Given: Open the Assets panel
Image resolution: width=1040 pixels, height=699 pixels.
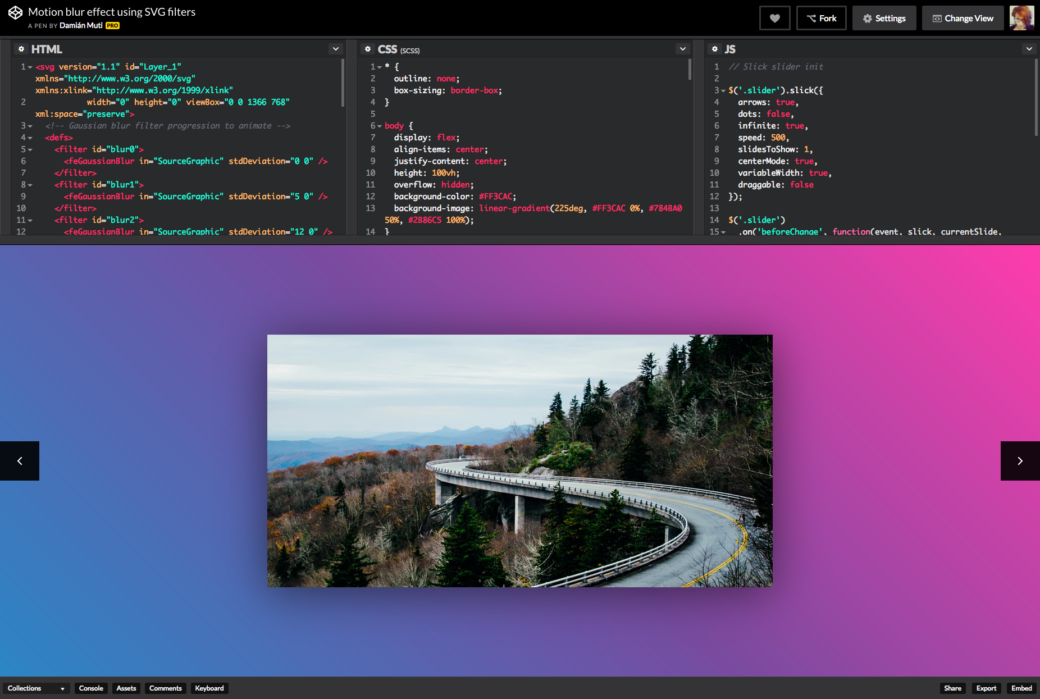Looking at the screenshot, I should coord(126,688).
